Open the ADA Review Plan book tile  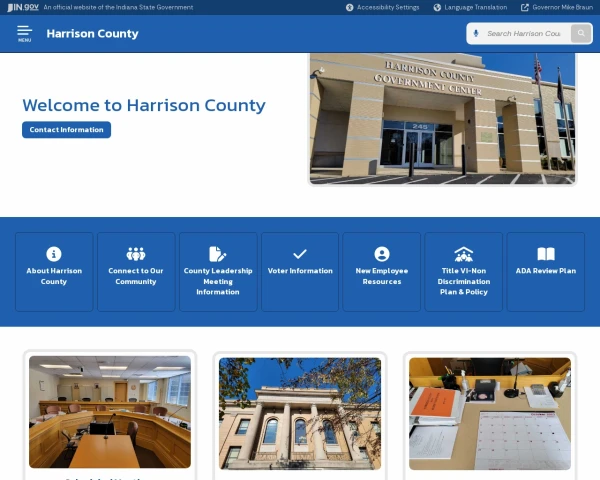(x=546, y=272)
